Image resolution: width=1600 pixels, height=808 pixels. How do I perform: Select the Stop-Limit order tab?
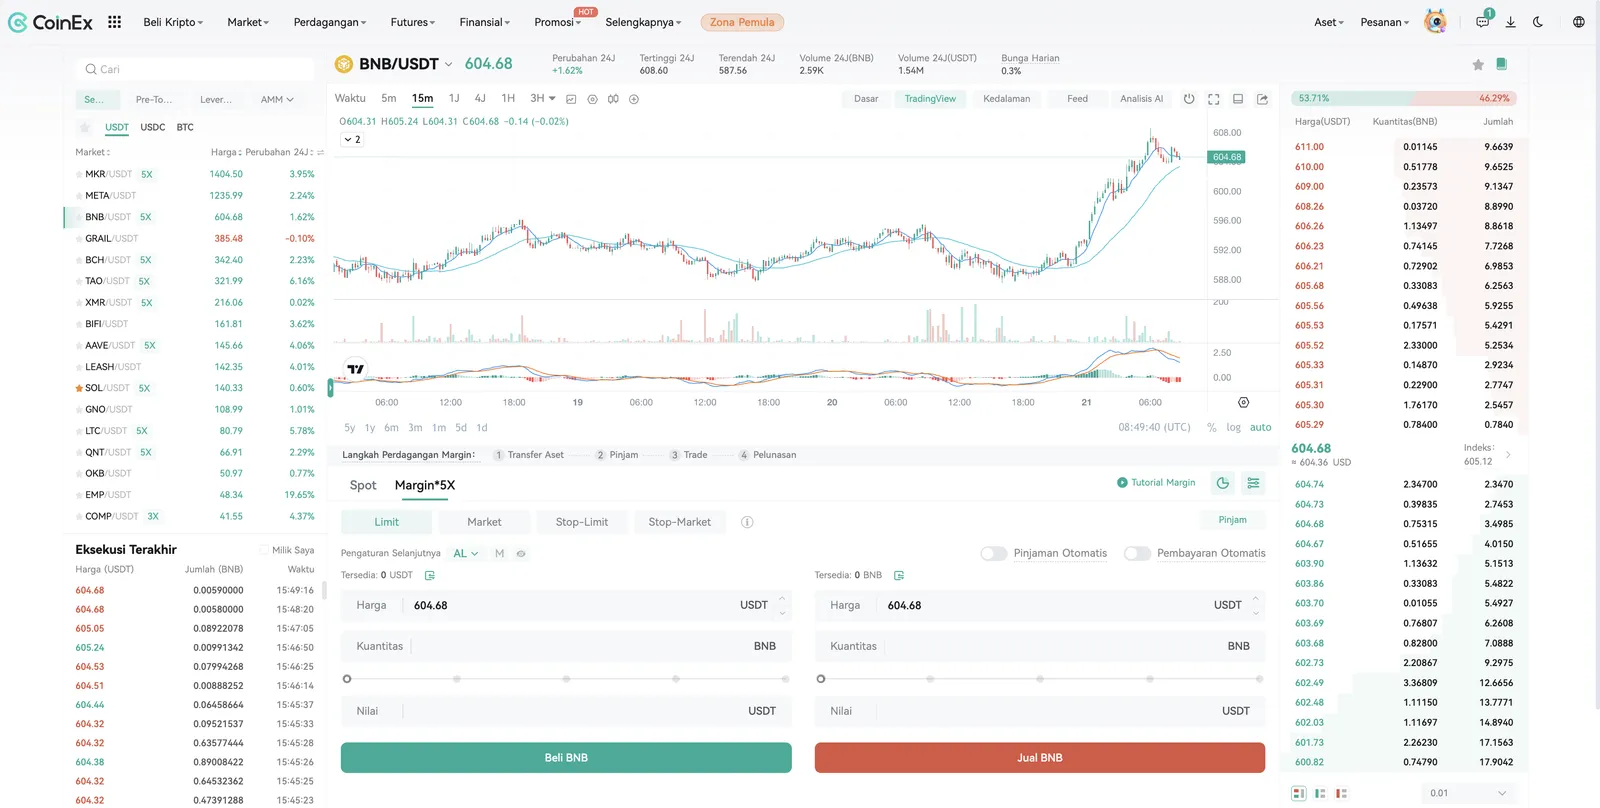click(x=582, y=522)
